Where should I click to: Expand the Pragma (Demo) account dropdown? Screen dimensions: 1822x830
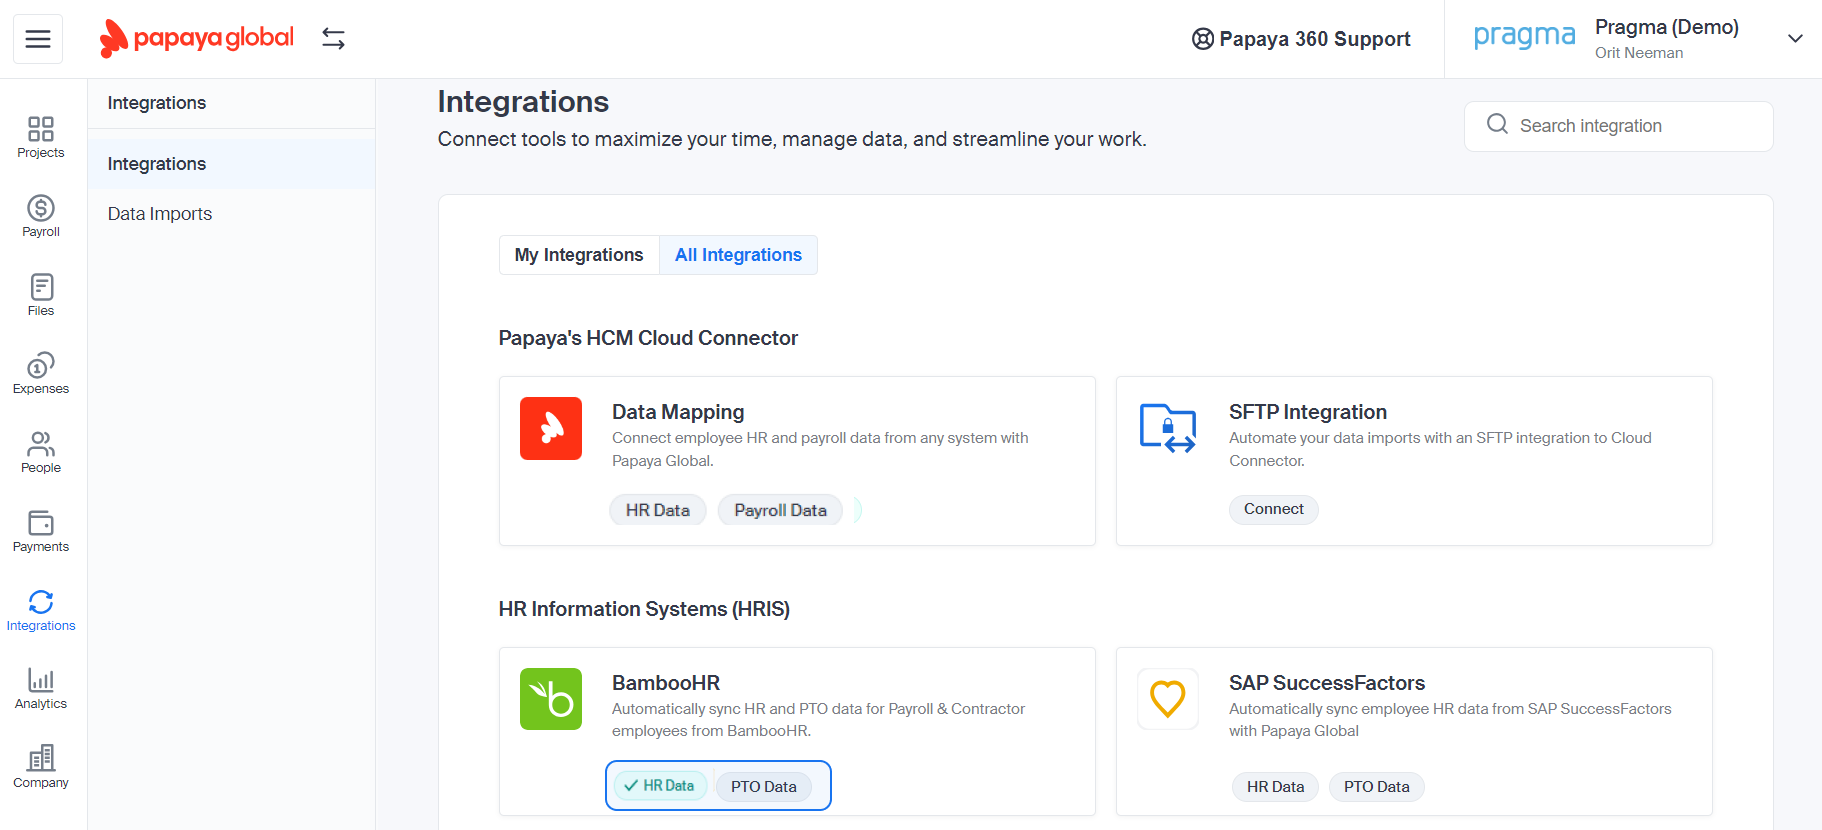(1795, 38)
